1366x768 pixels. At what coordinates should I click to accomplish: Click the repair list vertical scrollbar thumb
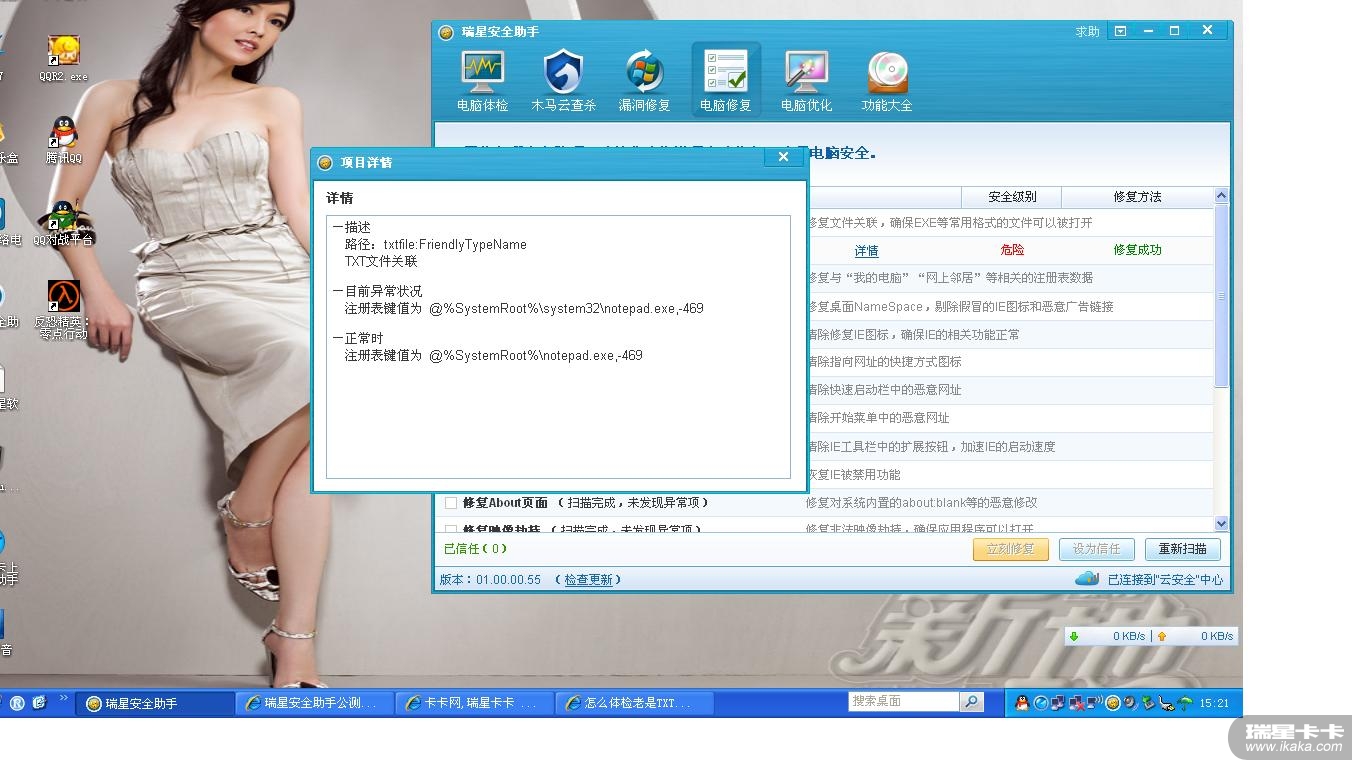click(1221, 295)
